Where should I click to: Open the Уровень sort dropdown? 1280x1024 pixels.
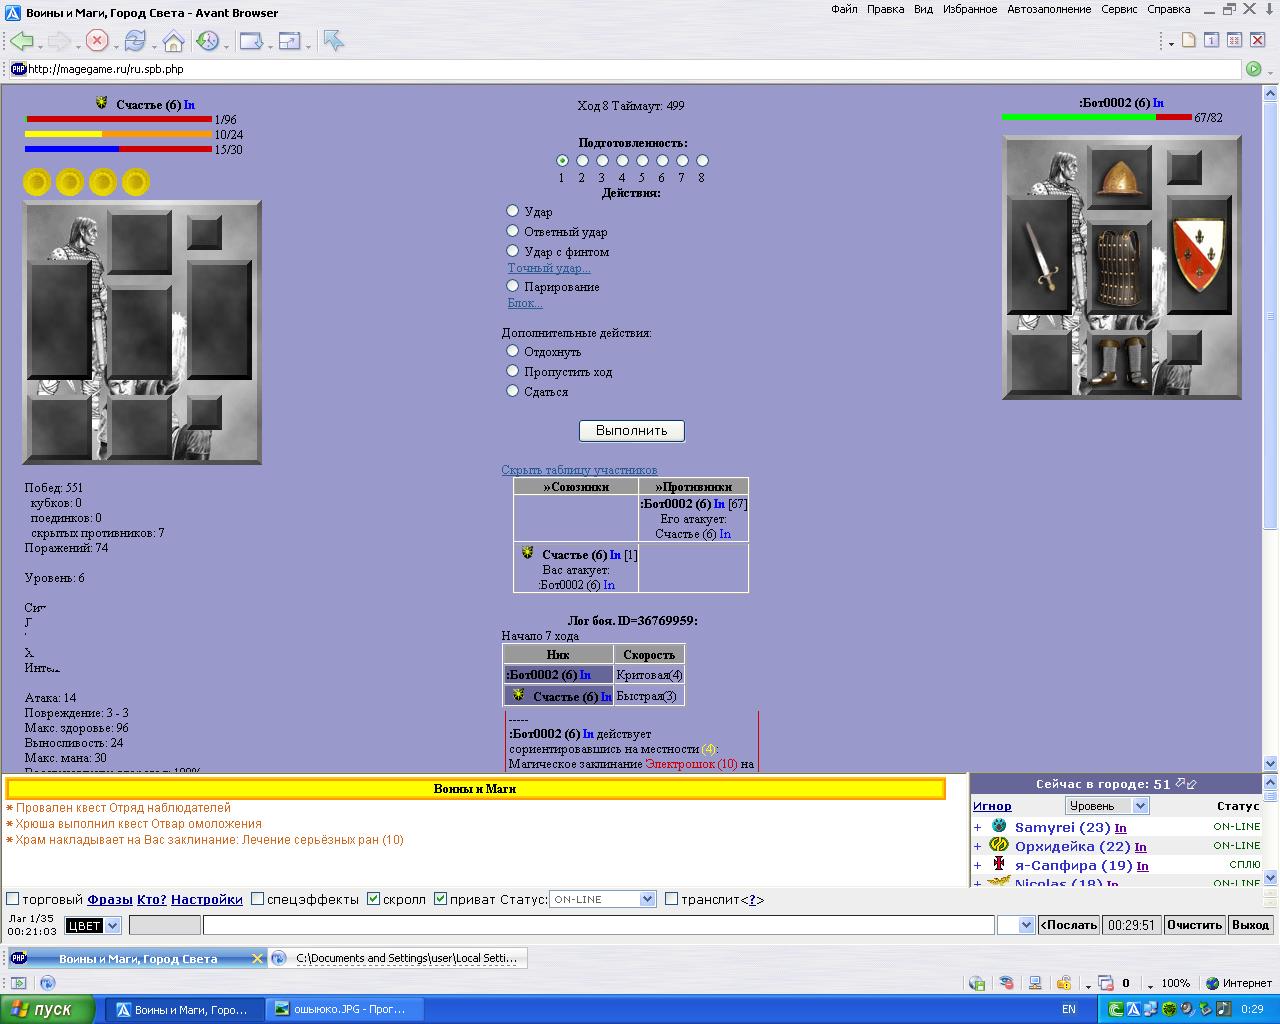click(1107, 805)
